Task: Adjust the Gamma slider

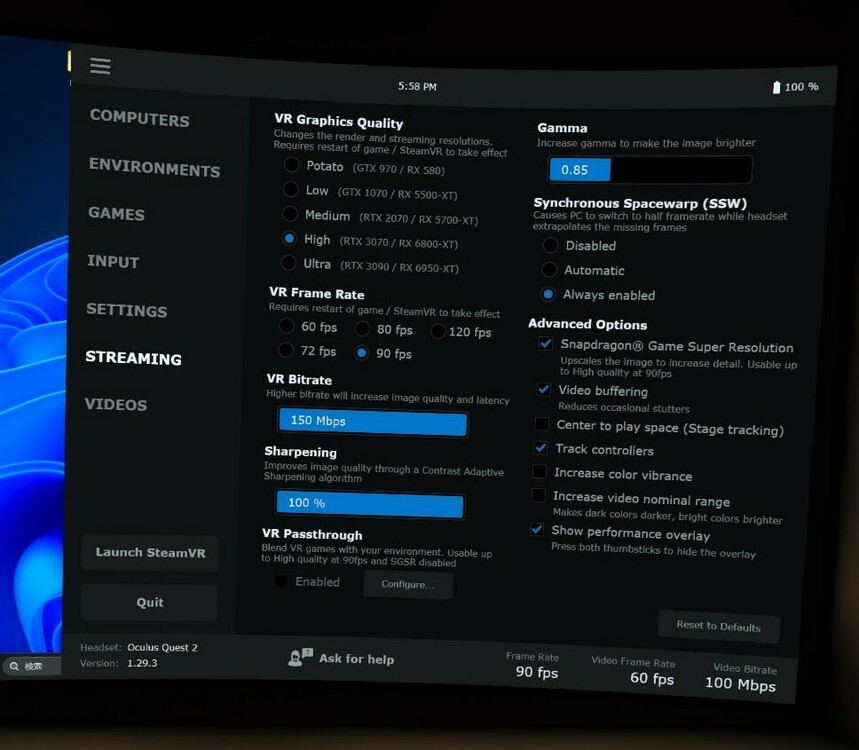Action: pyautogui.click(x=649, y=170)
